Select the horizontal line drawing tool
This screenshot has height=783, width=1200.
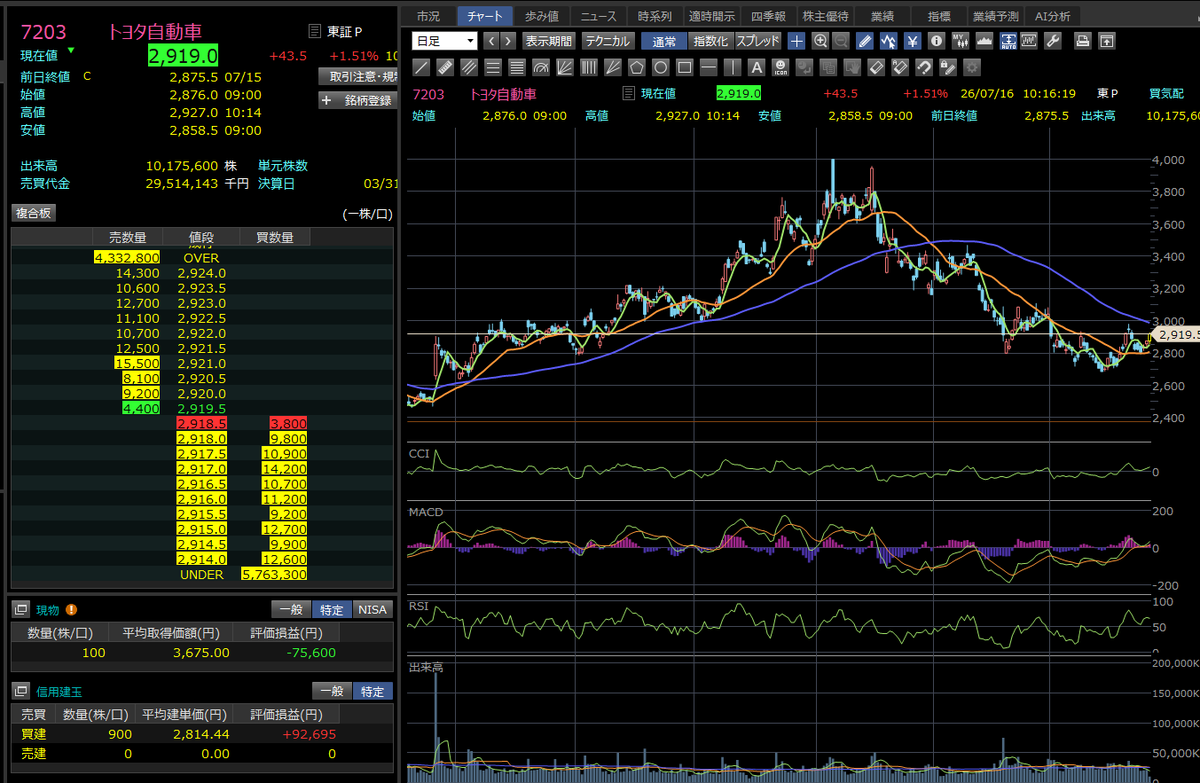pos(708,68)
